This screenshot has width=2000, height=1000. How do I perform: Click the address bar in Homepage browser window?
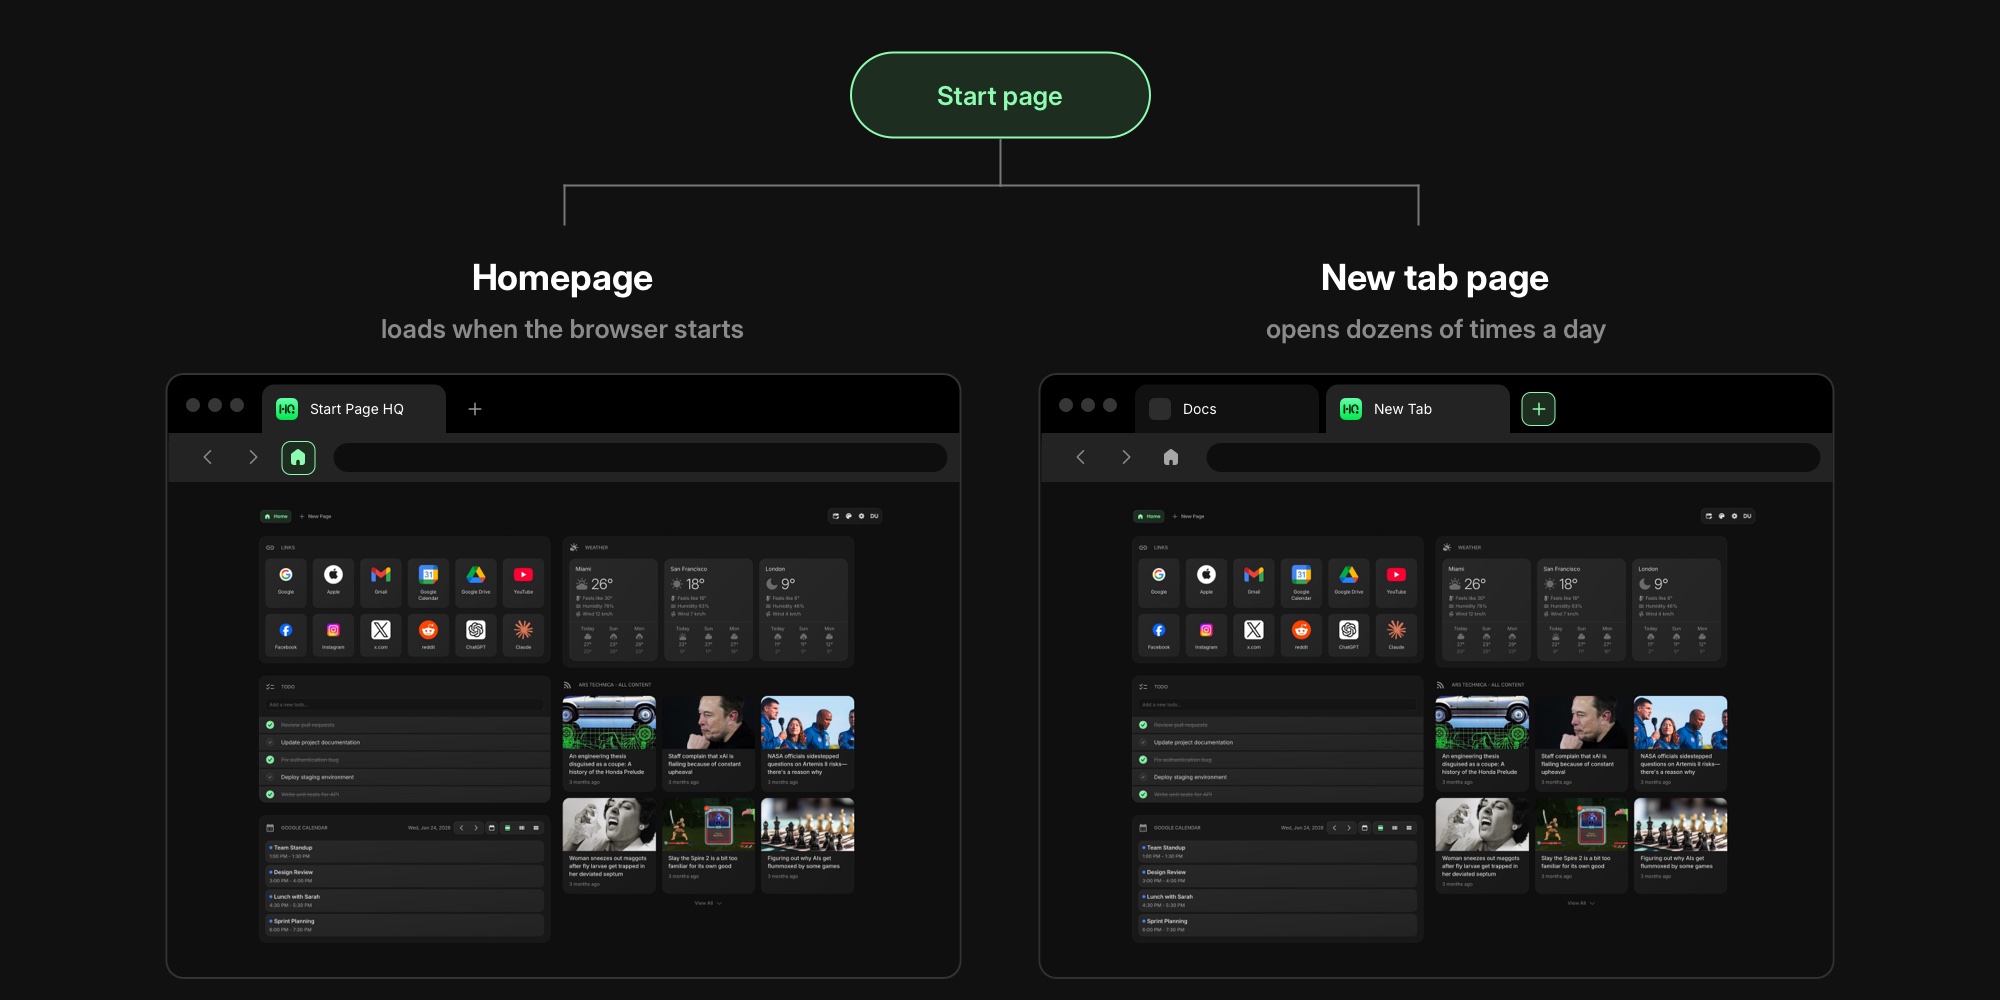coord(640,457)
